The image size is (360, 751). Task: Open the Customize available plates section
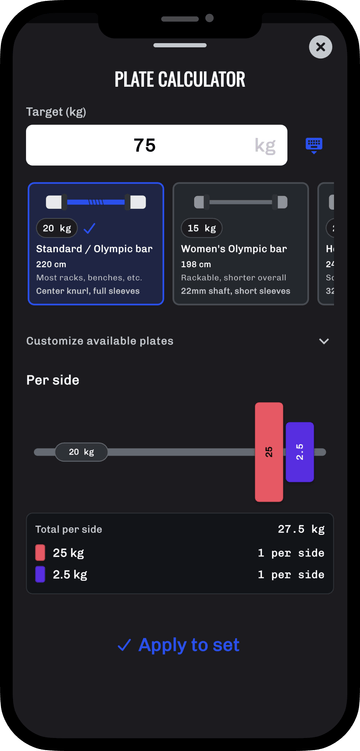[x=180, y=341]
